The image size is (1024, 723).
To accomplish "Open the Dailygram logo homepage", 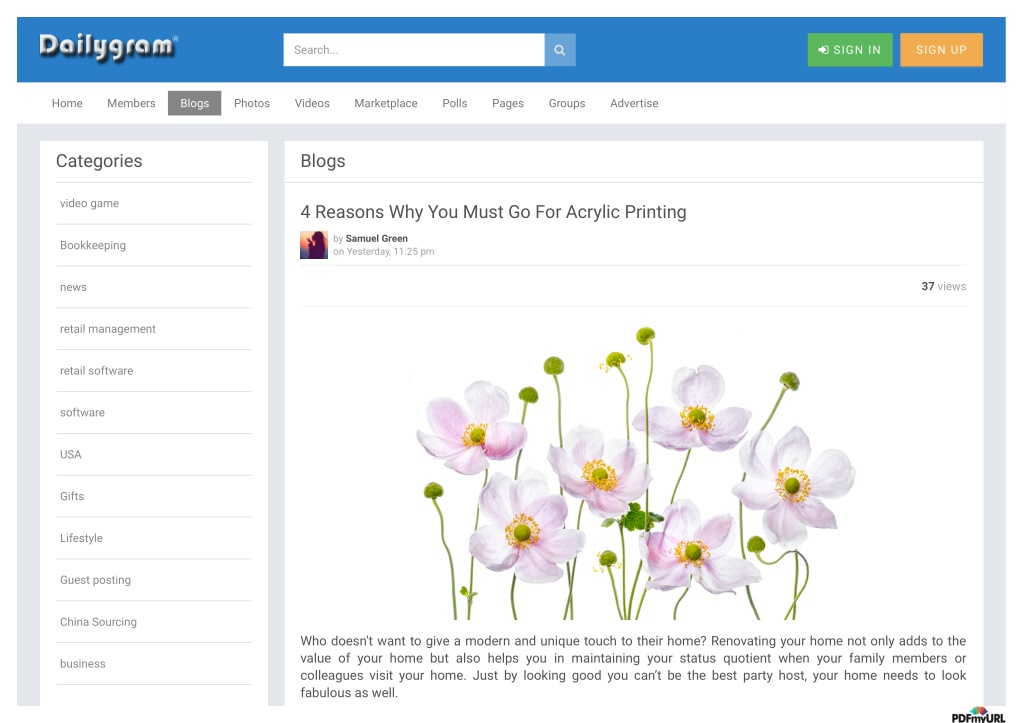I will [x=108, y=47].
